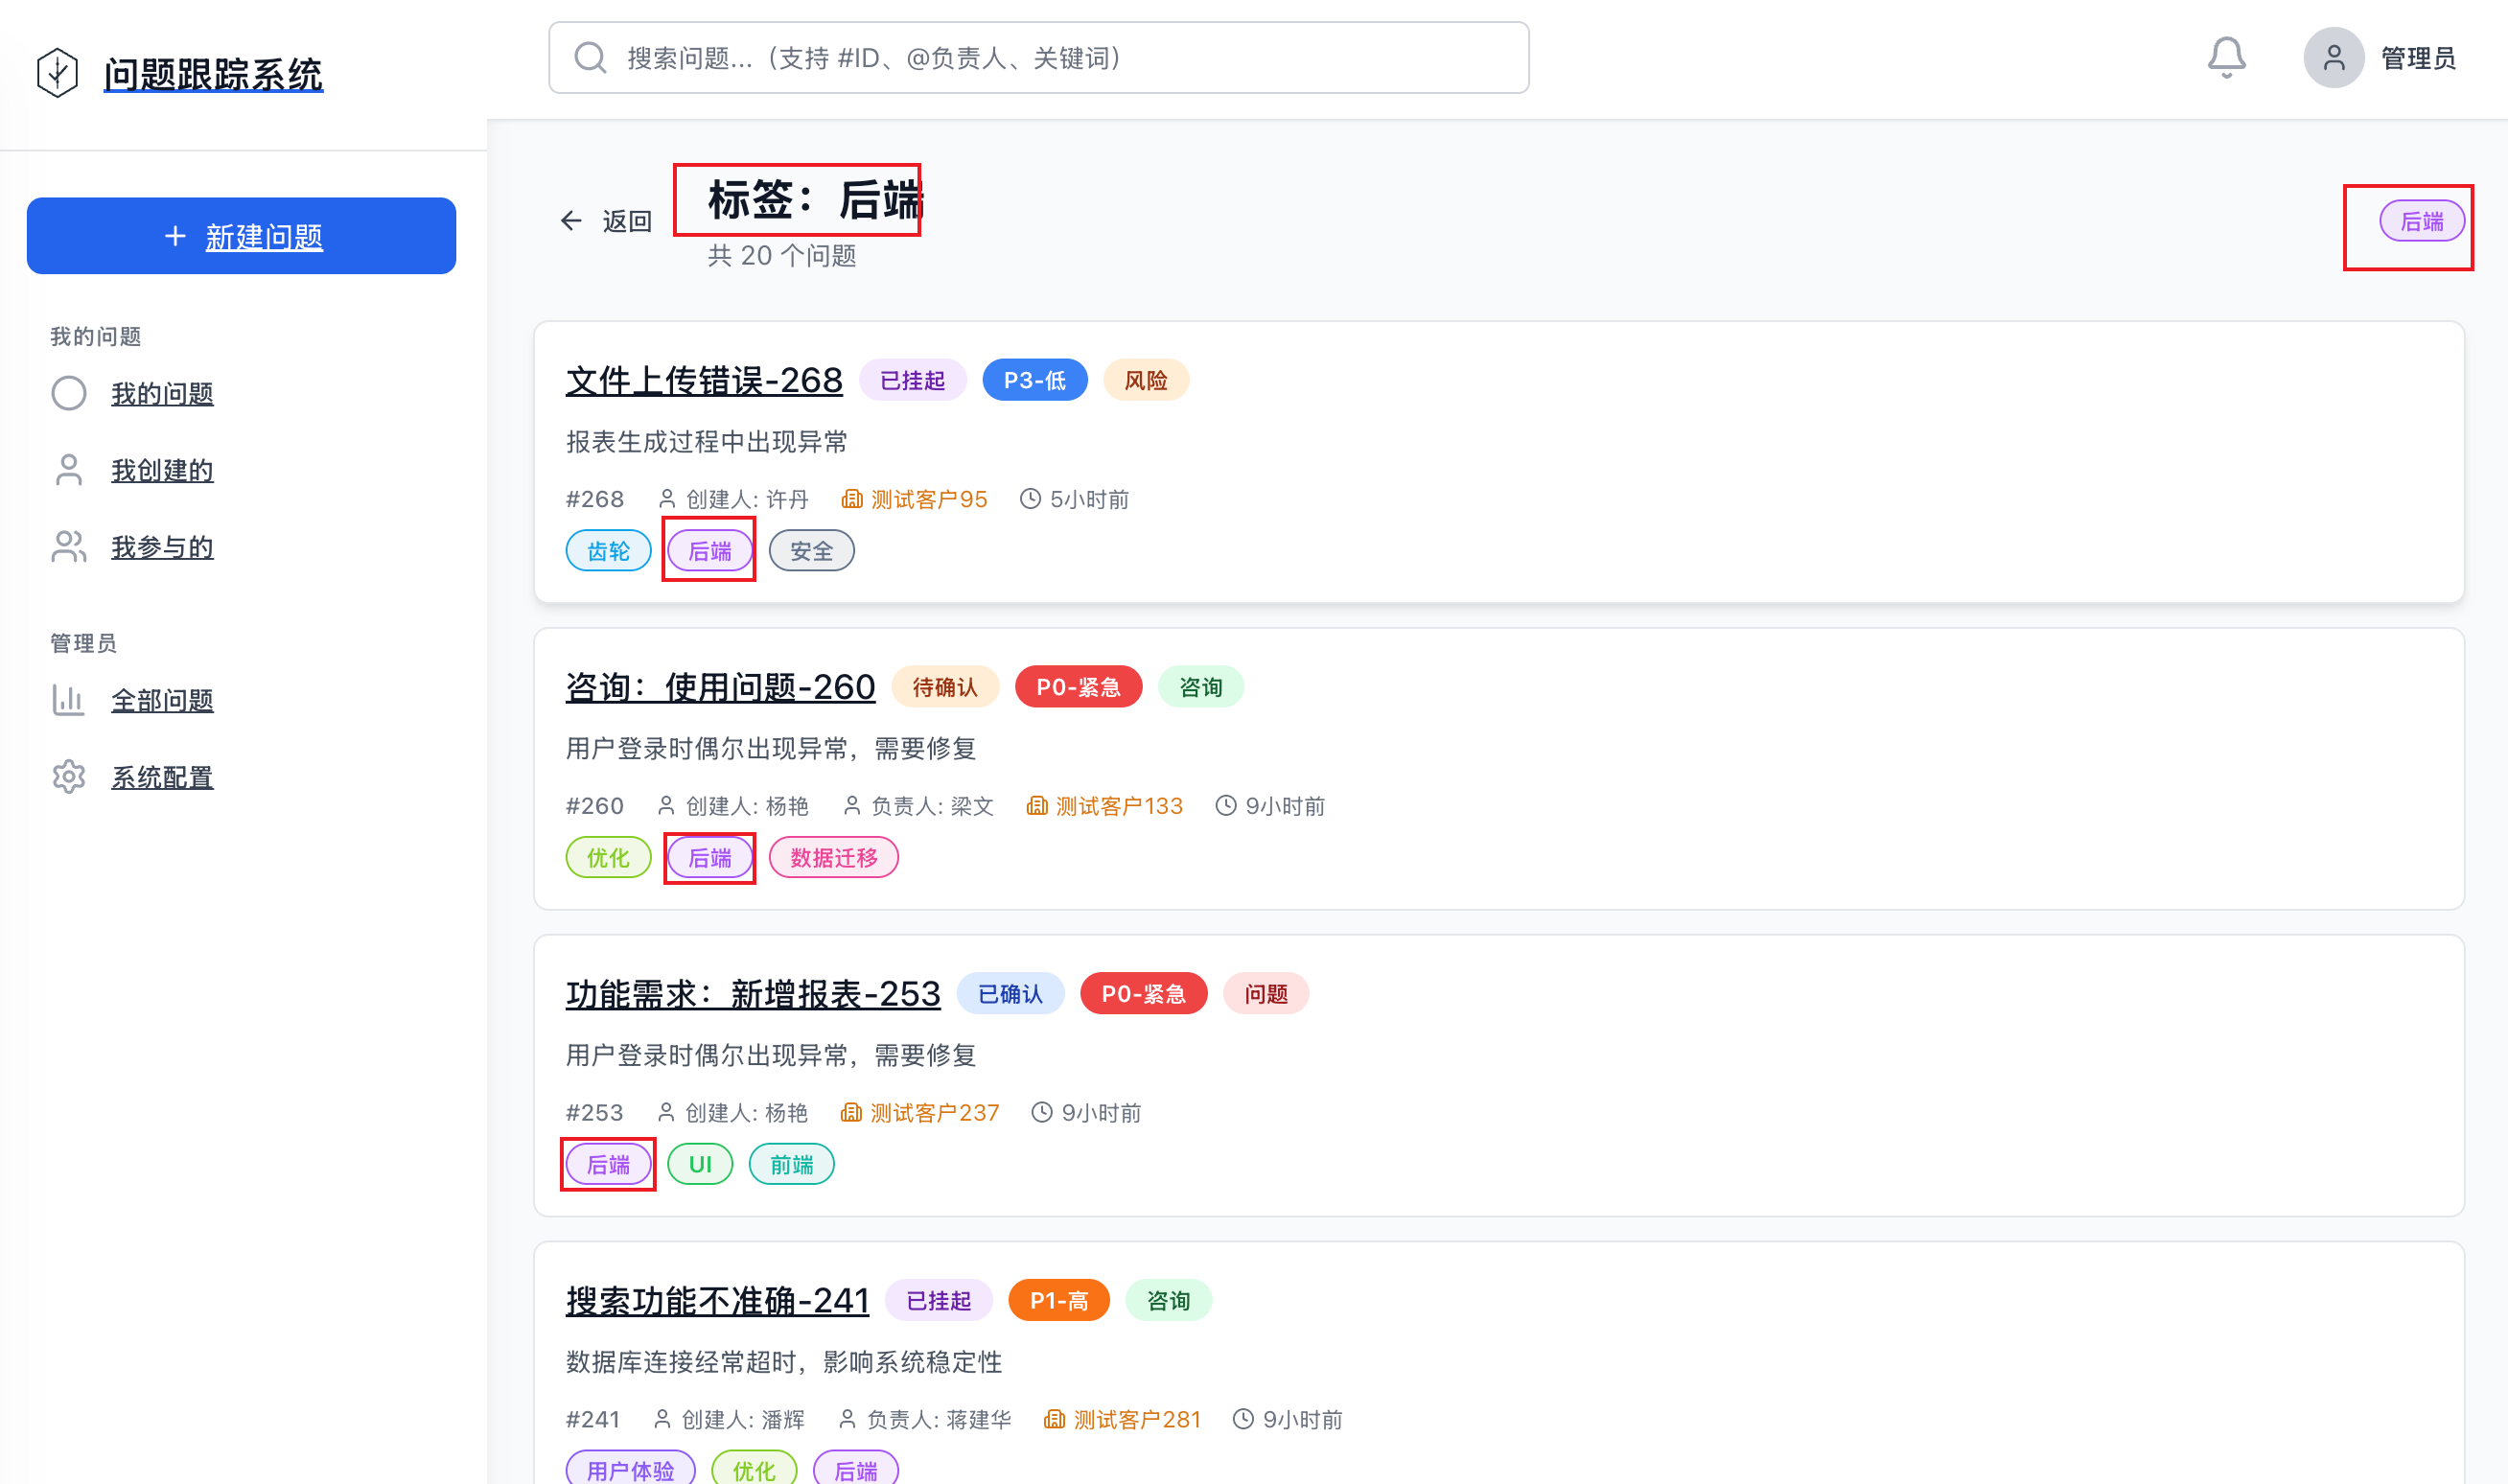Click the circle icon beside 我的问题
This screenshot has width=2508, height=1484.
pos(68,393)
